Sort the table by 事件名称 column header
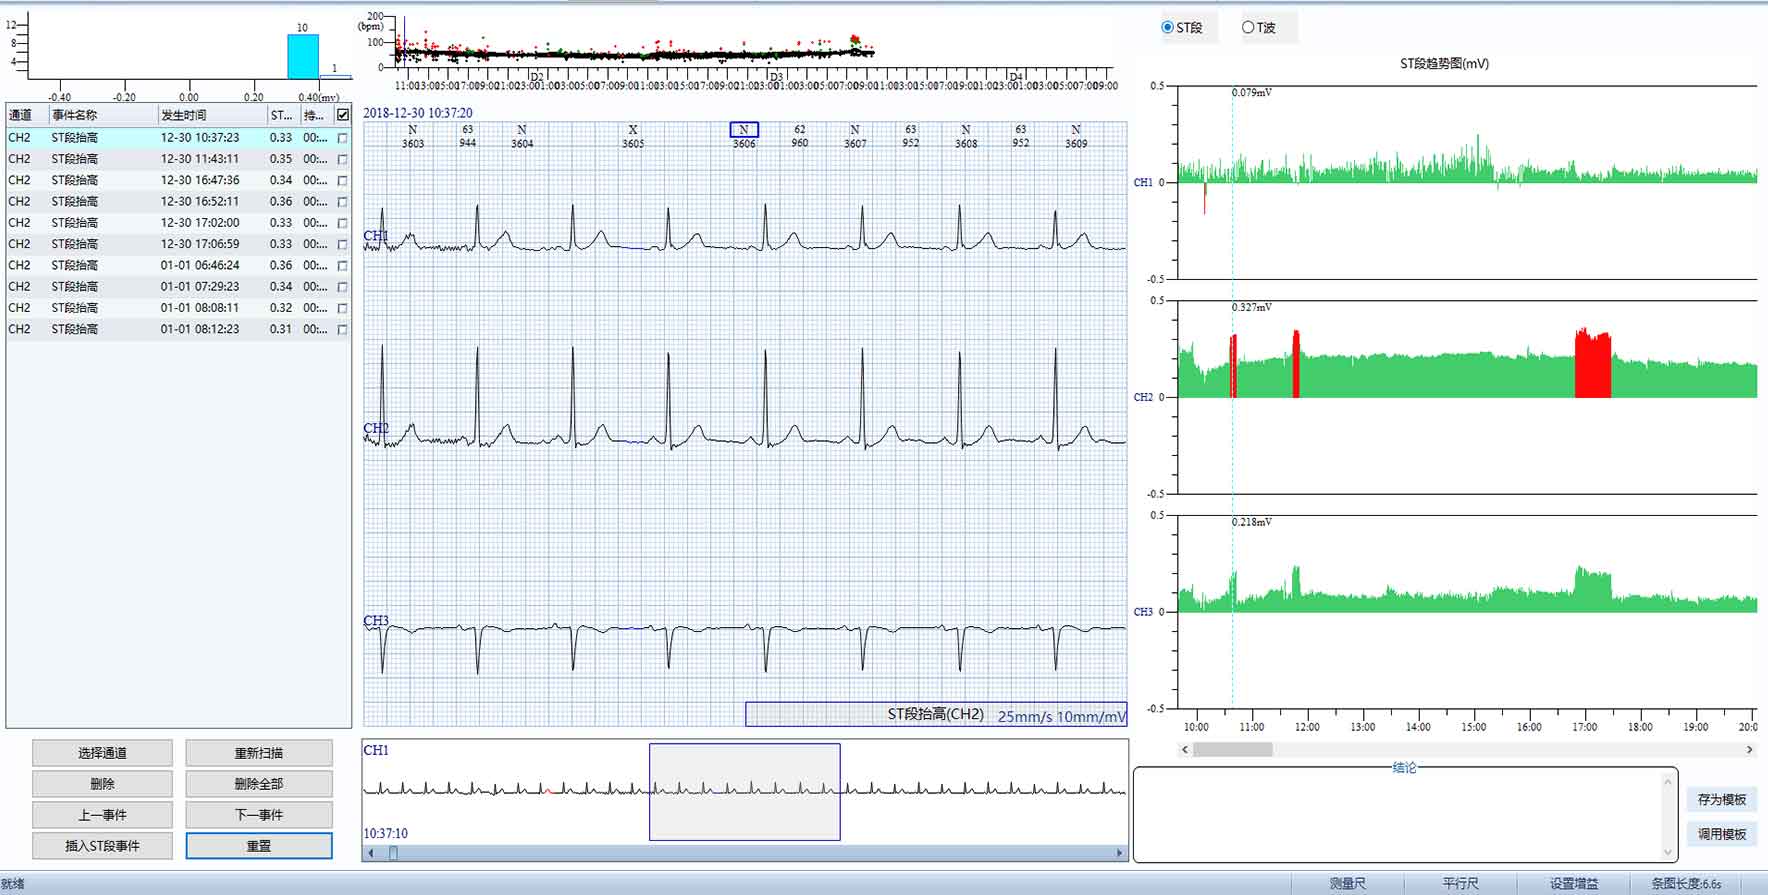Image resolution: width=1768 pixels, height=895 pixels. click(x=103, y=115)
